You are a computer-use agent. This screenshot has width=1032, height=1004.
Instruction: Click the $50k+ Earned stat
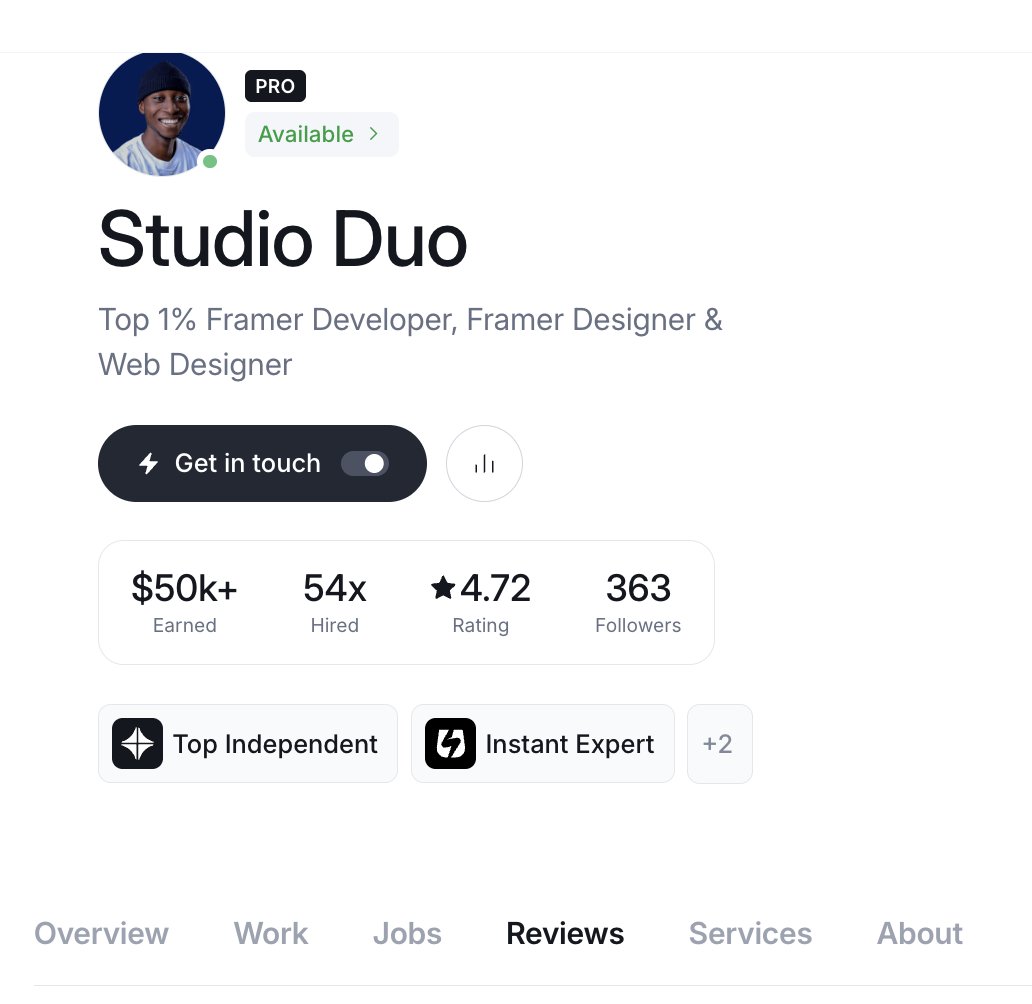pos(184,602)
